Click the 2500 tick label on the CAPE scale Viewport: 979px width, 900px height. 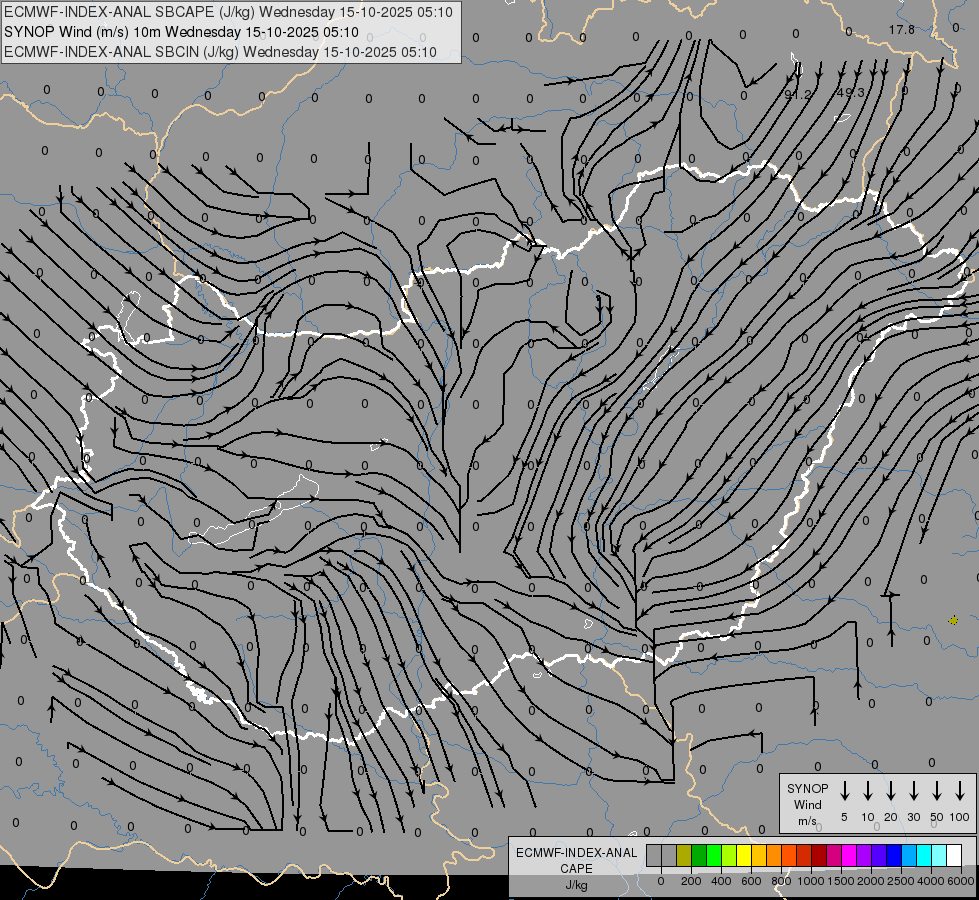pyautogui.click(x=901, y=881)
